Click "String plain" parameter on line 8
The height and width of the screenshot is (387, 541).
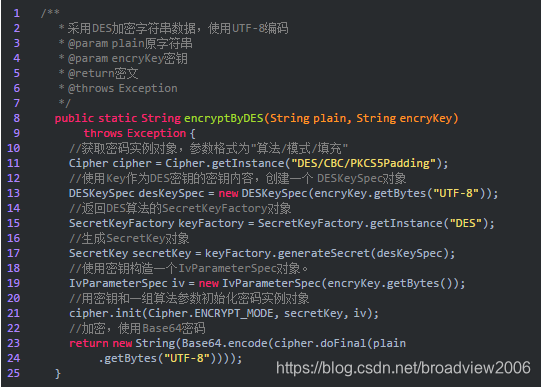point(308,119)
